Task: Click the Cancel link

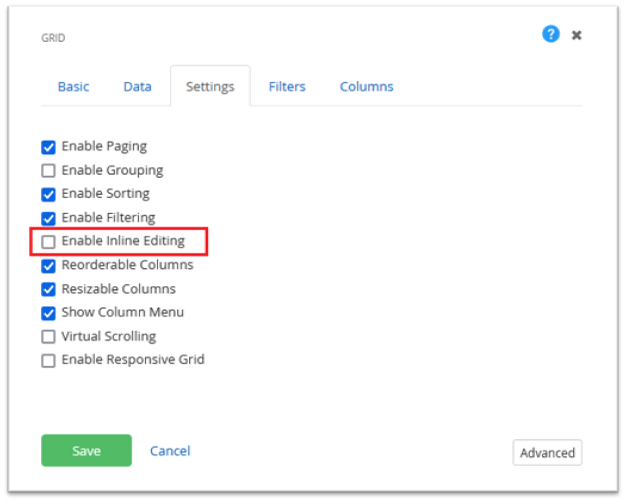Action: tap(170, 451)
